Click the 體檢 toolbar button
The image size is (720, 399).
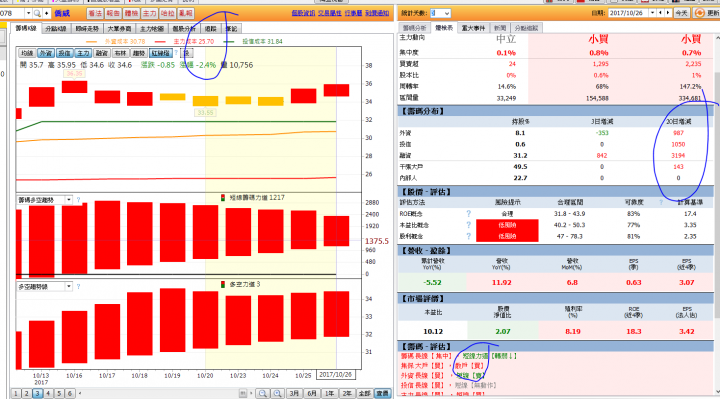click(x=131, y=13)
